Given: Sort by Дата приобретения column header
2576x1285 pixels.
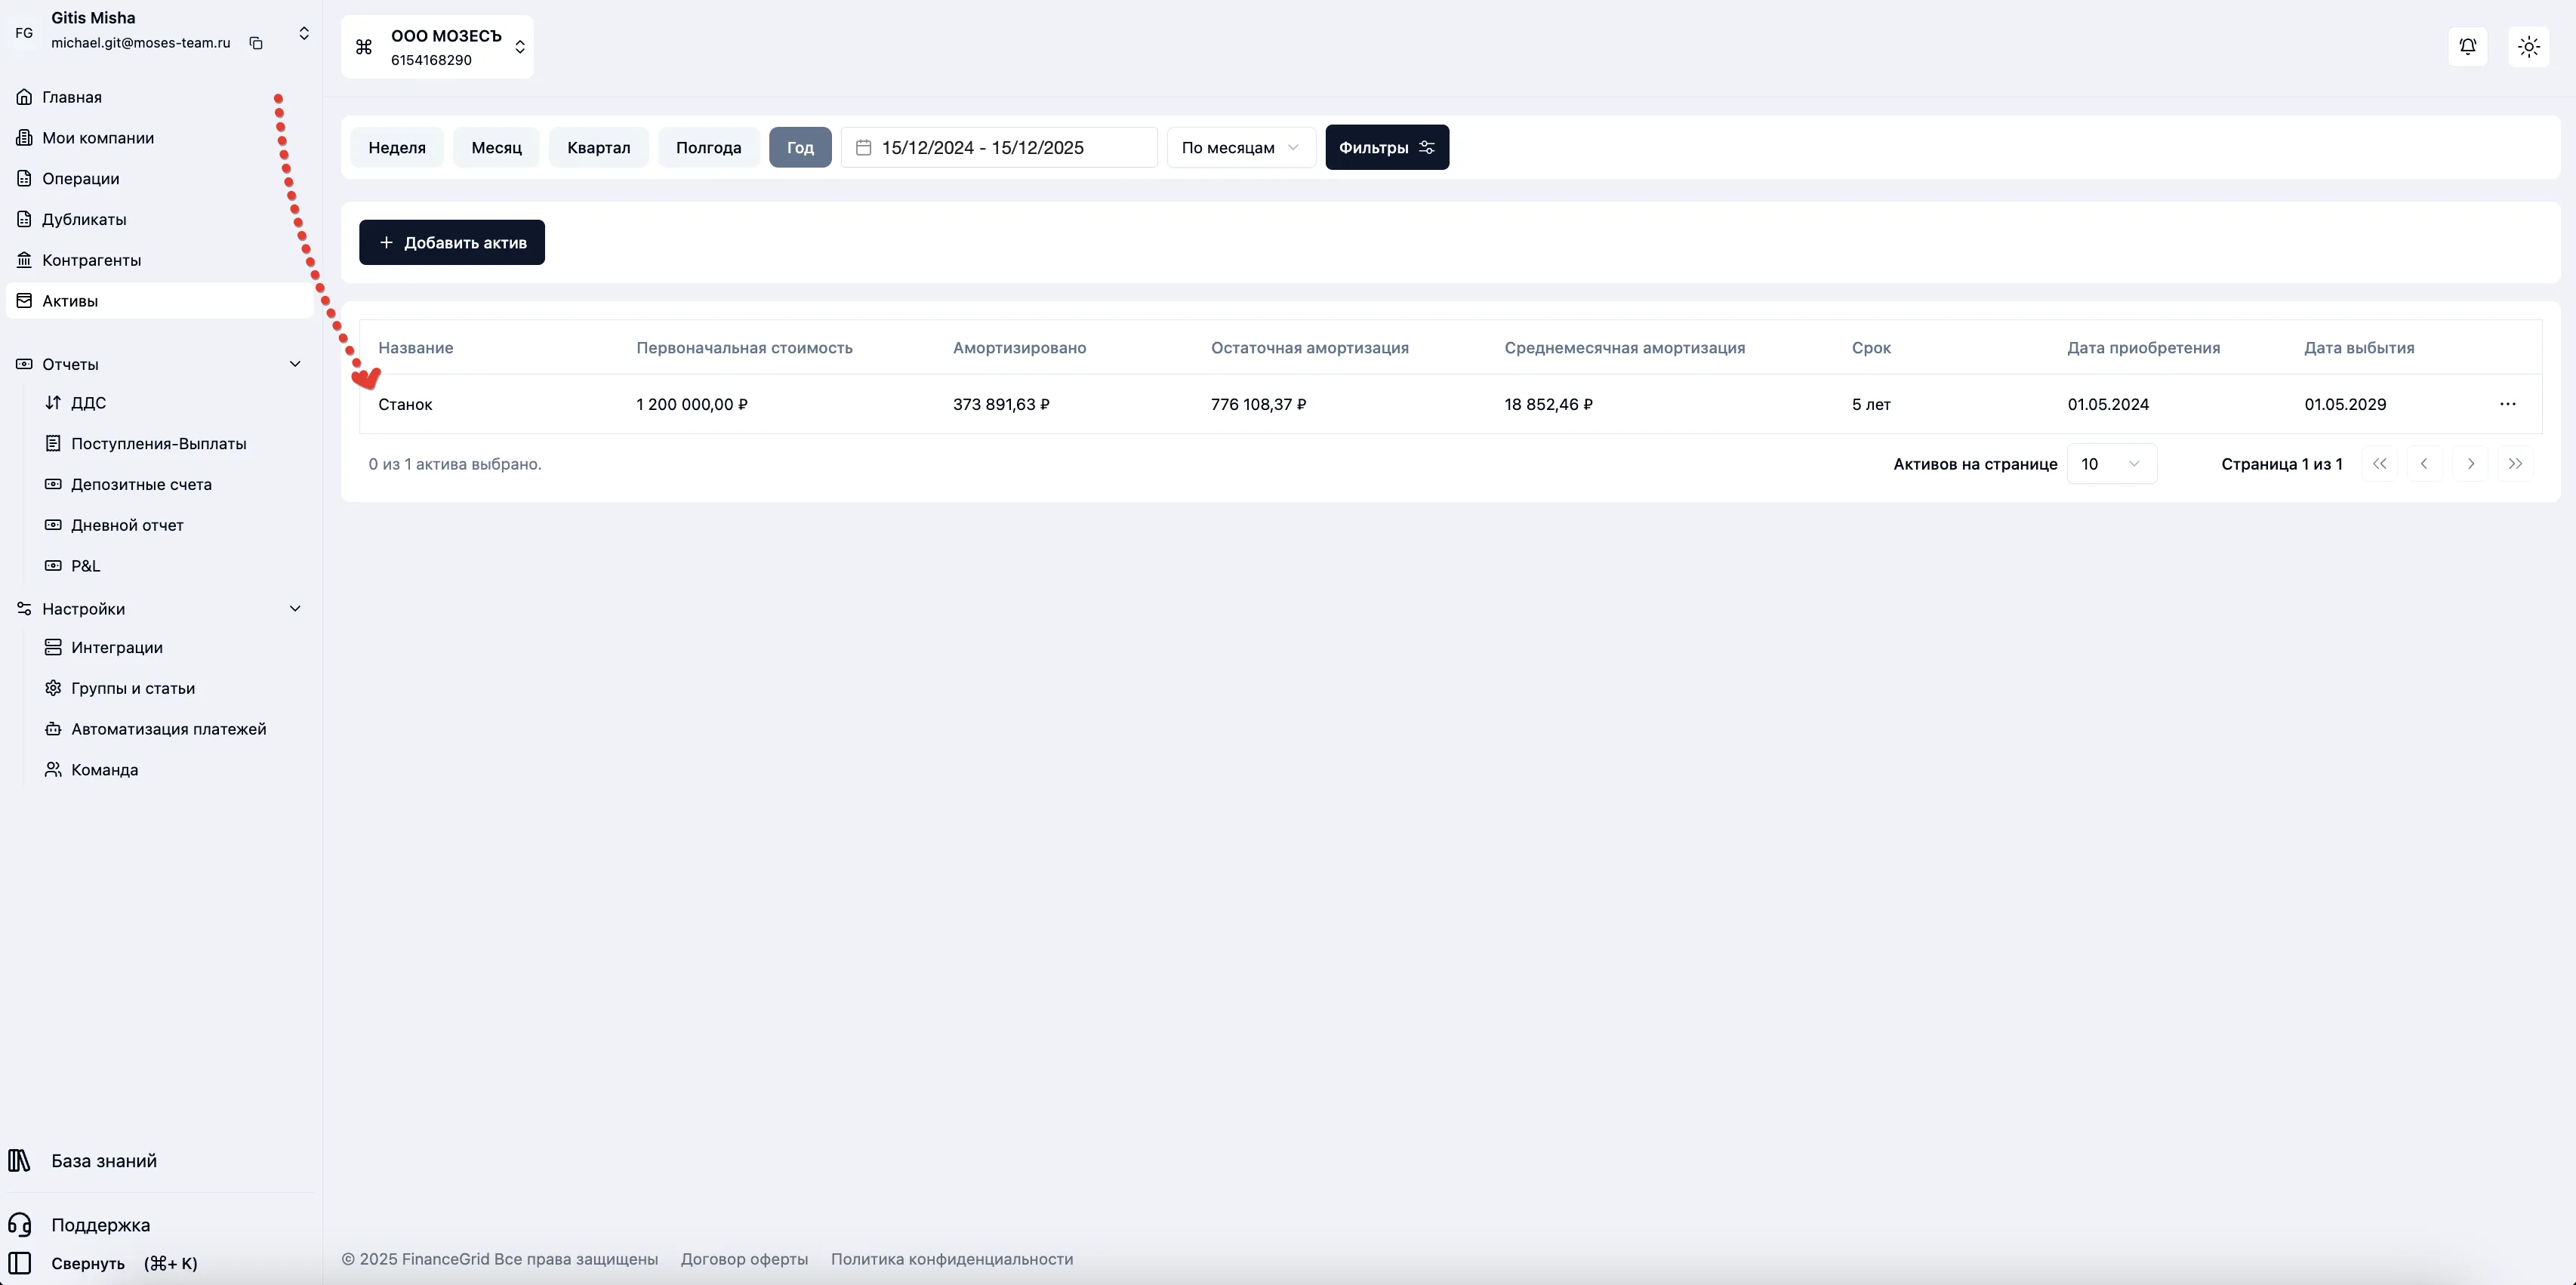Looking at the screenshot, I should (2143, 348).
